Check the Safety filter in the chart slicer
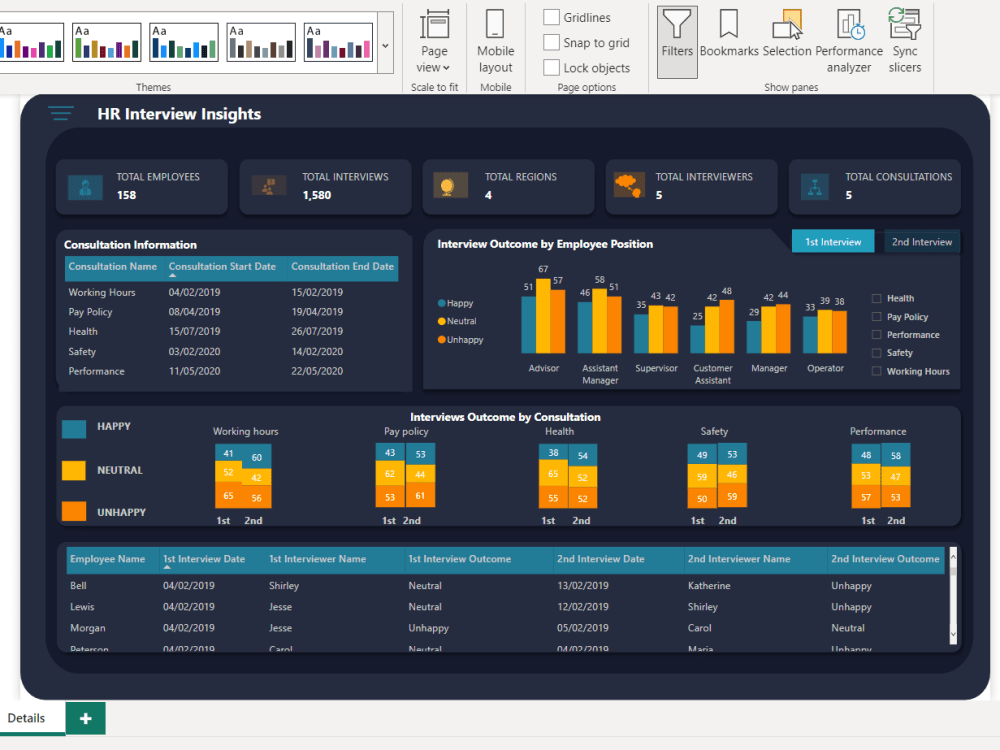Viewport: 1000px width, 750px height. [x=874, y=352]
